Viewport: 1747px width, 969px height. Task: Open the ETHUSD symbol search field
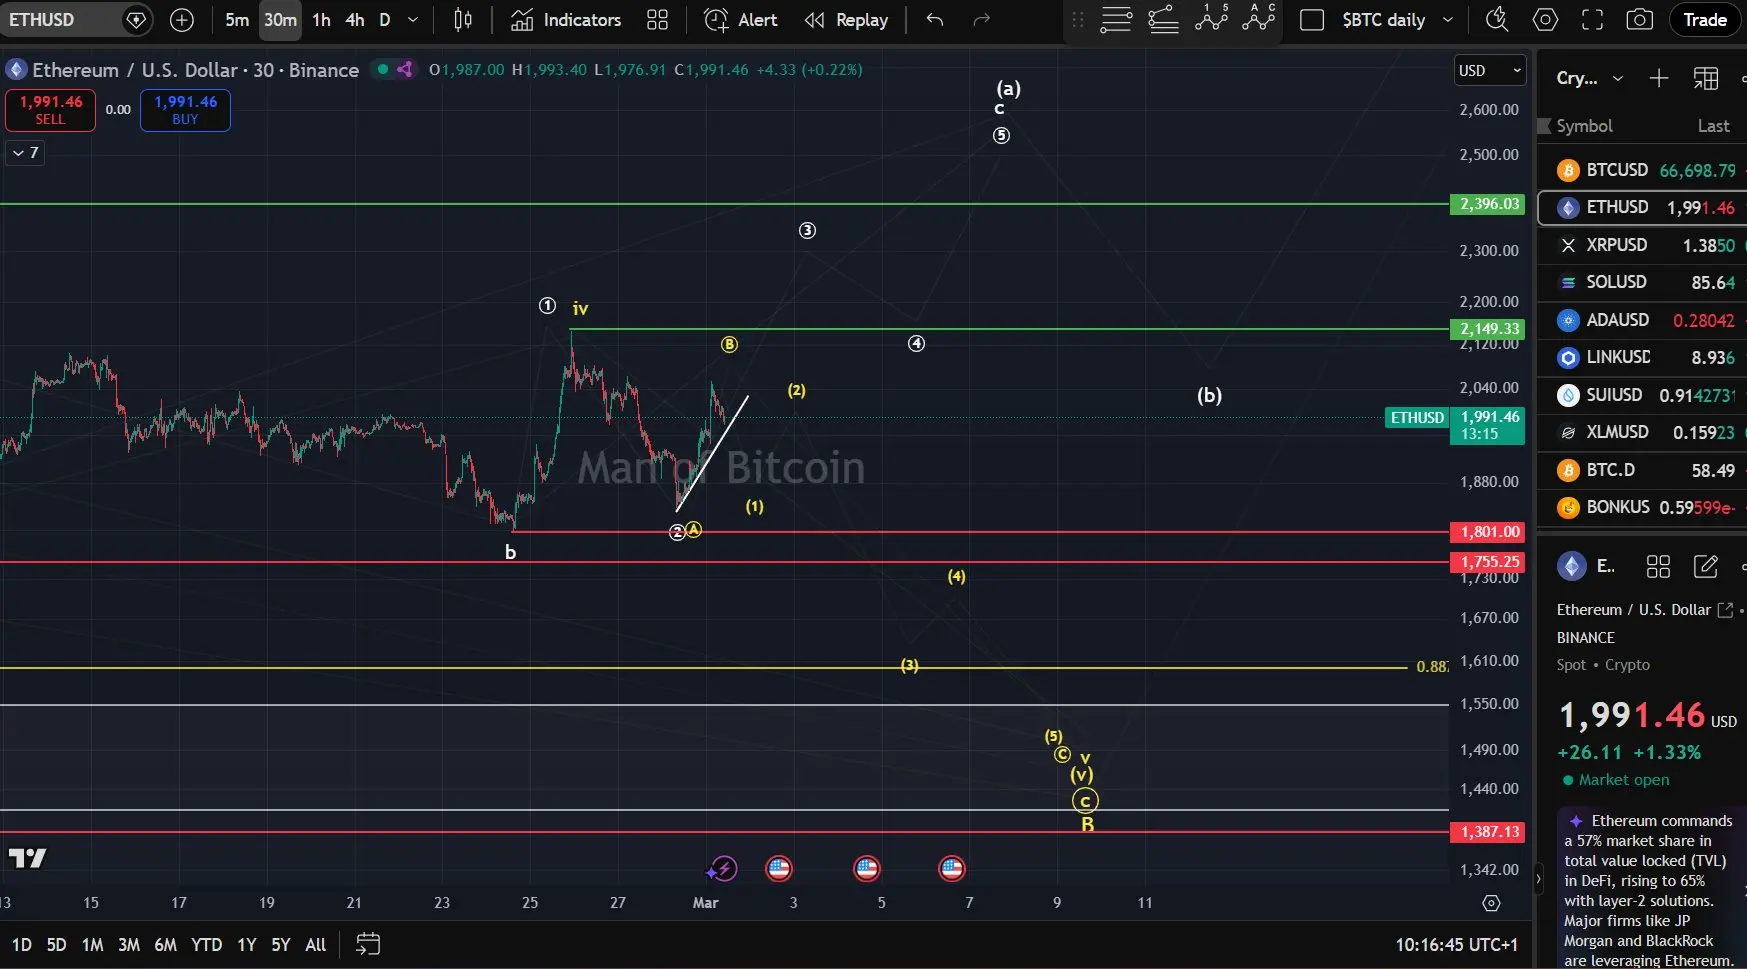76,20
